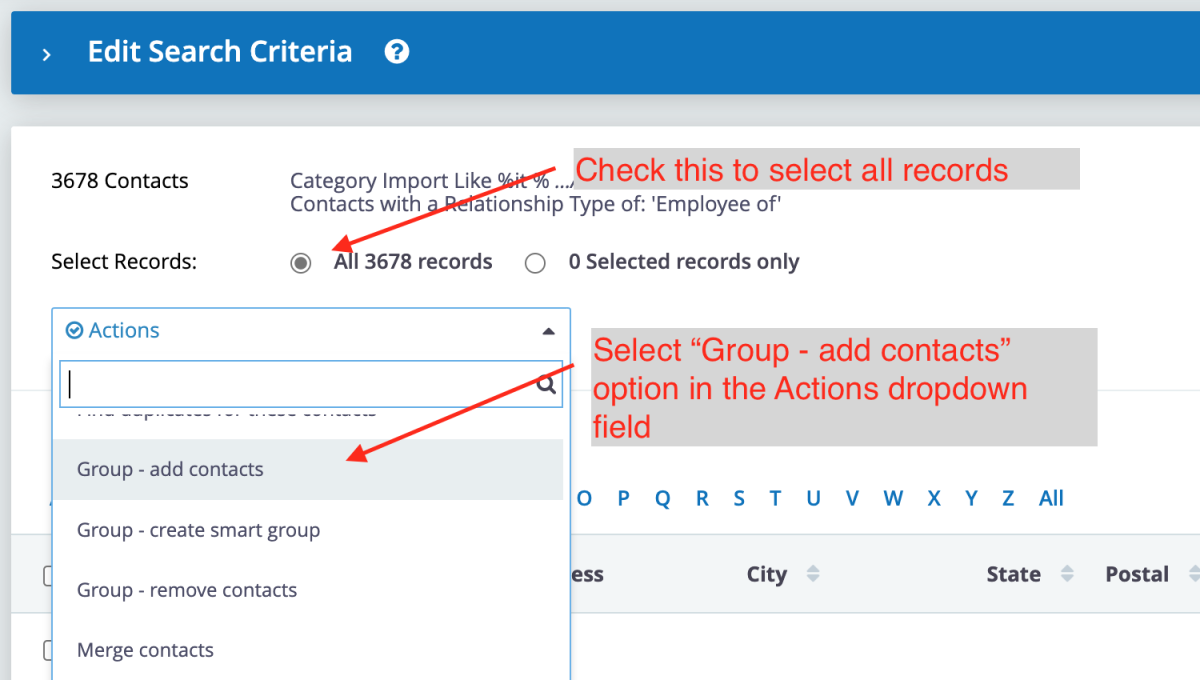Type in the Actions search field
This screenshot has width=1200, height=680.
coord(300,385)
